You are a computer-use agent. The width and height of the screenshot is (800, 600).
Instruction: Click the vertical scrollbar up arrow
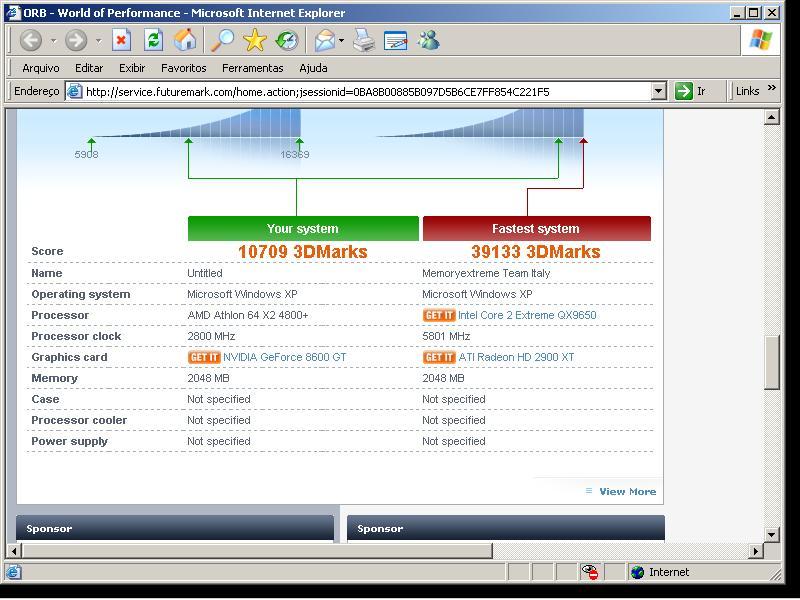click(772, 117)
